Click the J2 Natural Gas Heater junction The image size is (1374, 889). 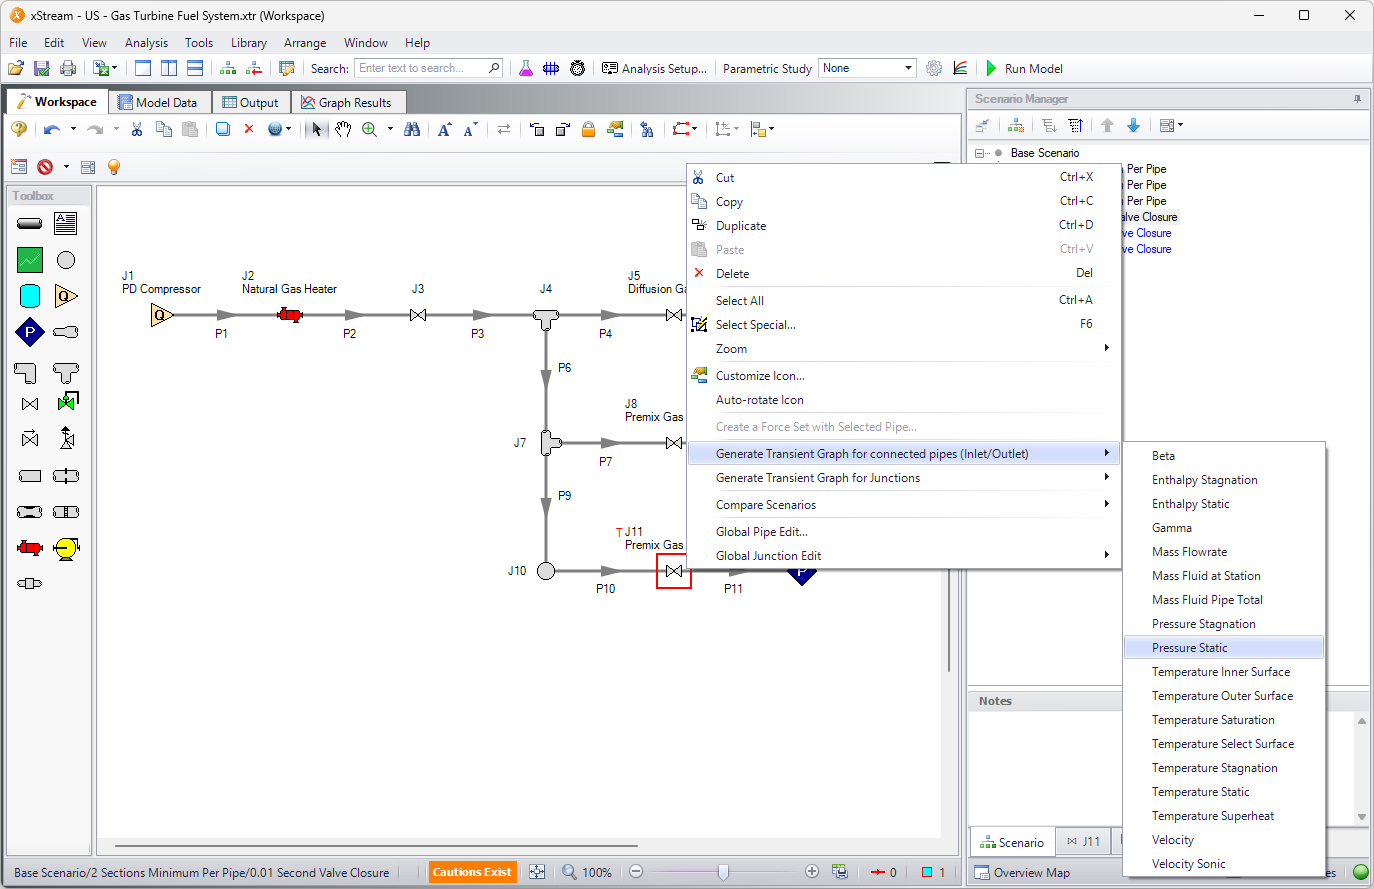point(290,315)
